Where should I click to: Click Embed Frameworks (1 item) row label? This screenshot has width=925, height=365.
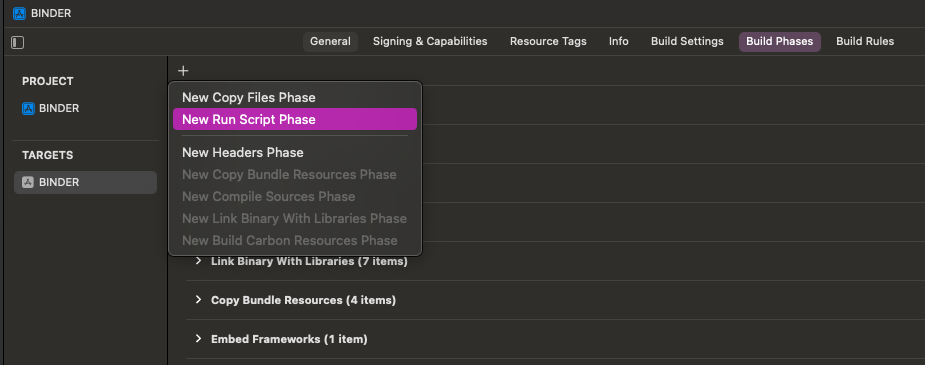point(289,339)
